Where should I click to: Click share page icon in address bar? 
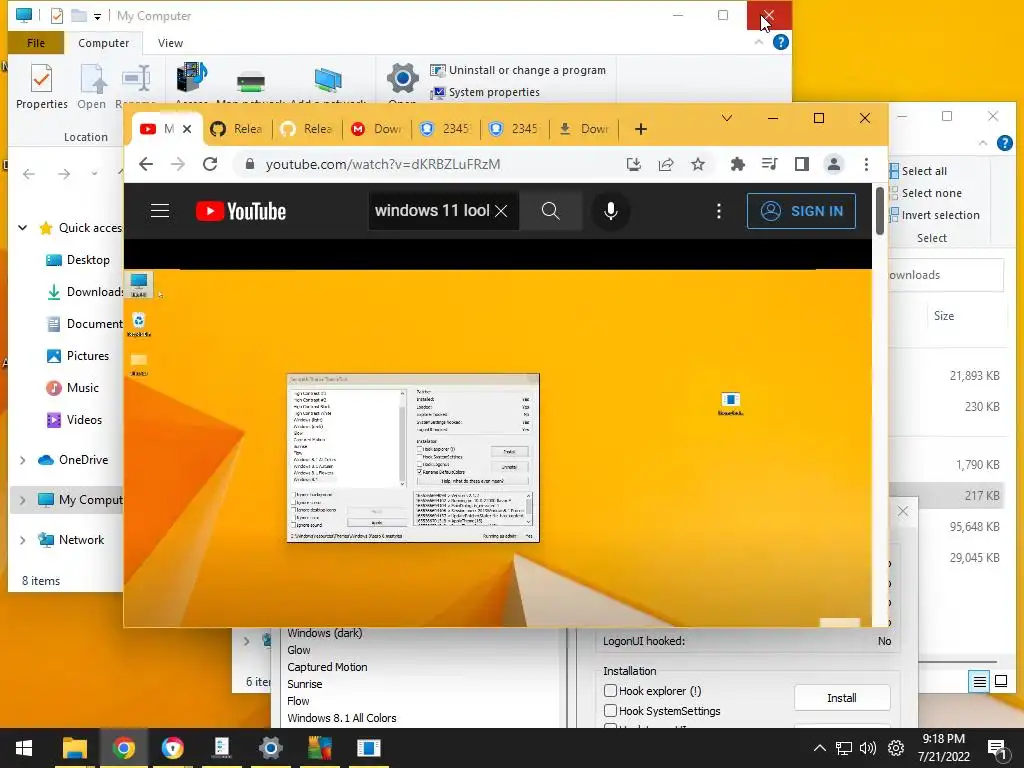[666, 165]
